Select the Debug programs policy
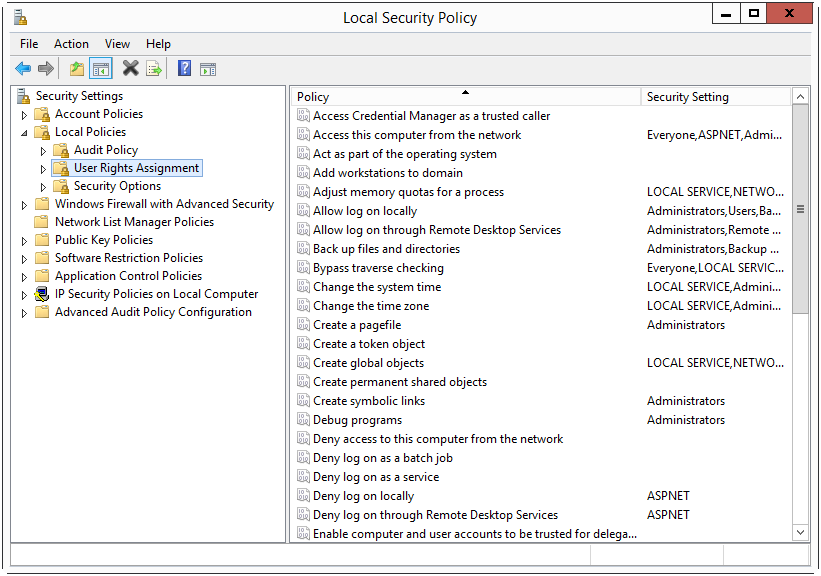 pos(357,420)
